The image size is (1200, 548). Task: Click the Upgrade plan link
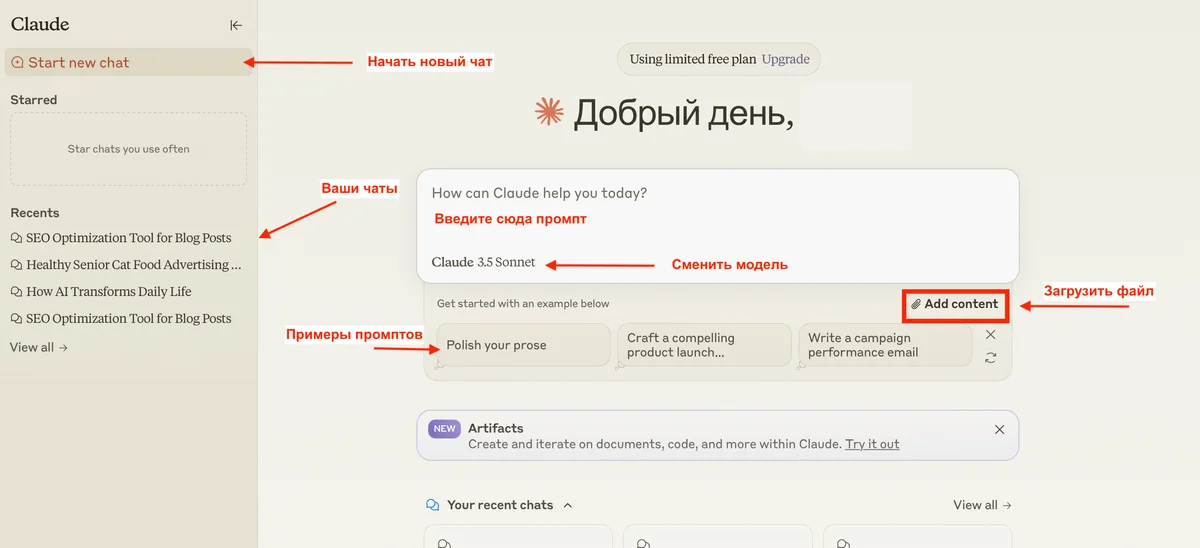[785, 59]
